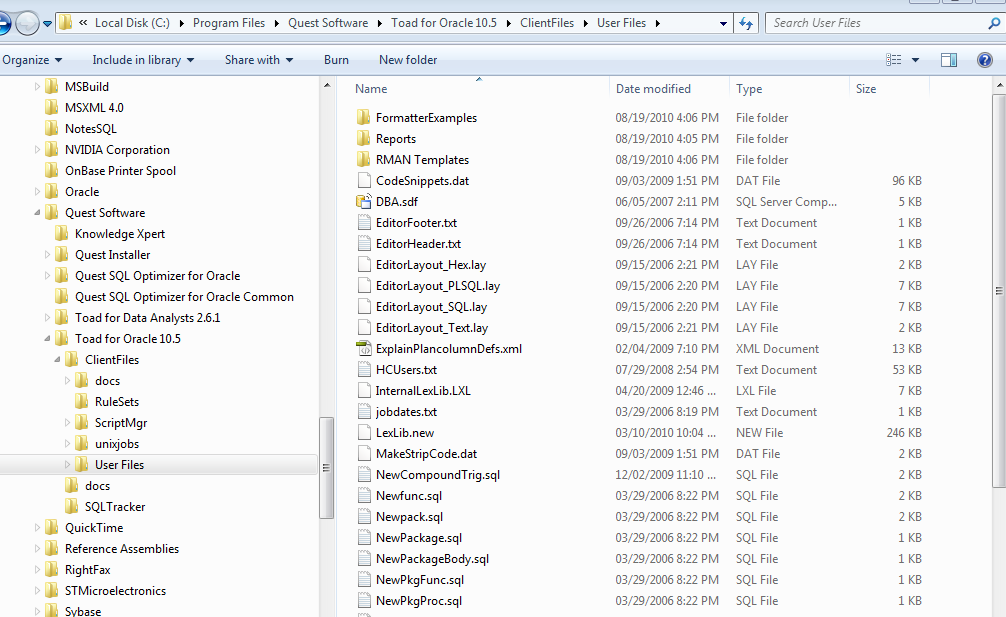Screen dimensions: 1006x617
Task: Click Program Files in the address path
Action: point(228,23)
